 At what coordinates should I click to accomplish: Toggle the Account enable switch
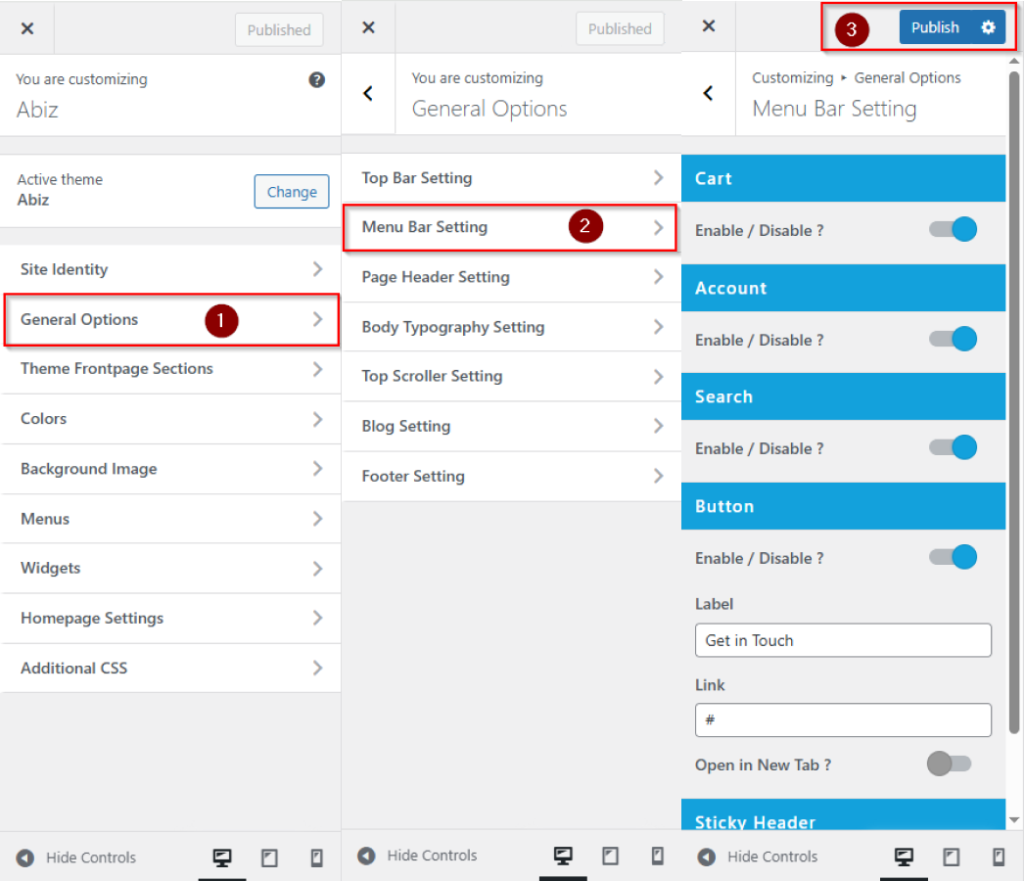[x=953, y=340]
